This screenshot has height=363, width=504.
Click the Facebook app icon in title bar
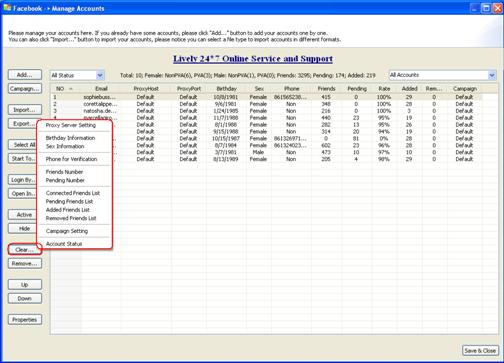click(7, 8)
